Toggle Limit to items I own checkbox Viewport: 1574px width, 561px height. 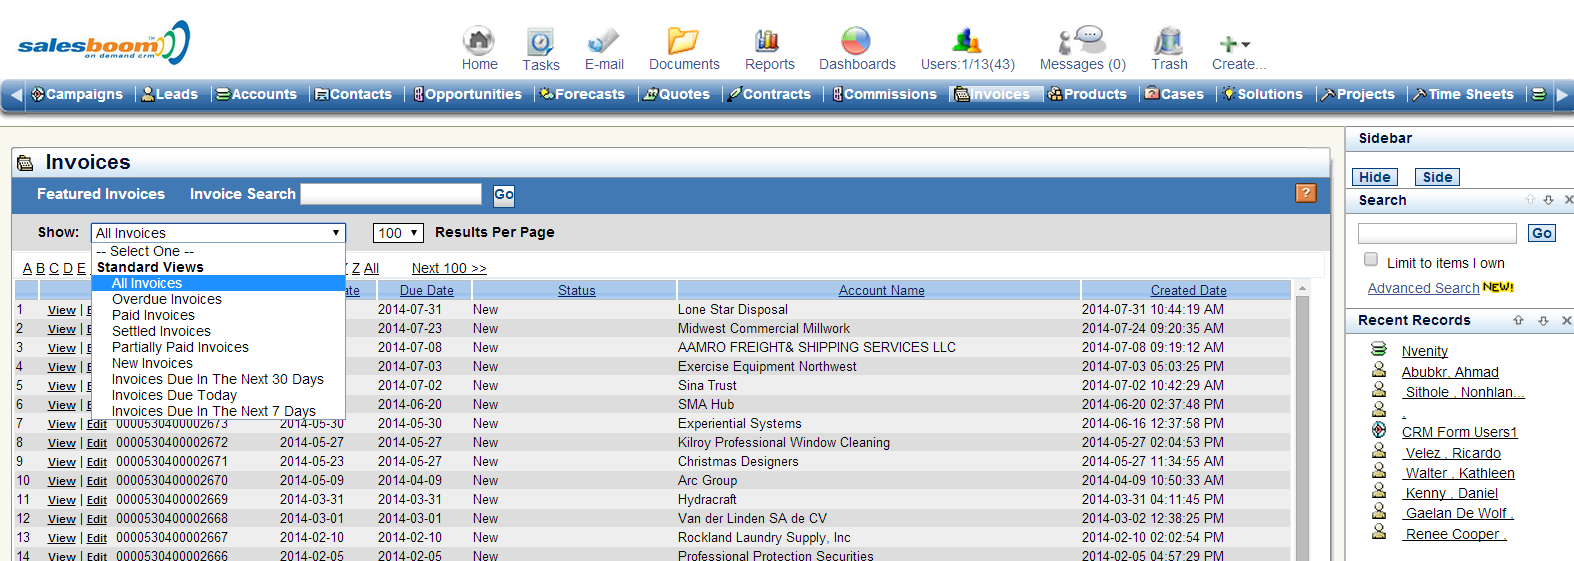(1371, 260)
